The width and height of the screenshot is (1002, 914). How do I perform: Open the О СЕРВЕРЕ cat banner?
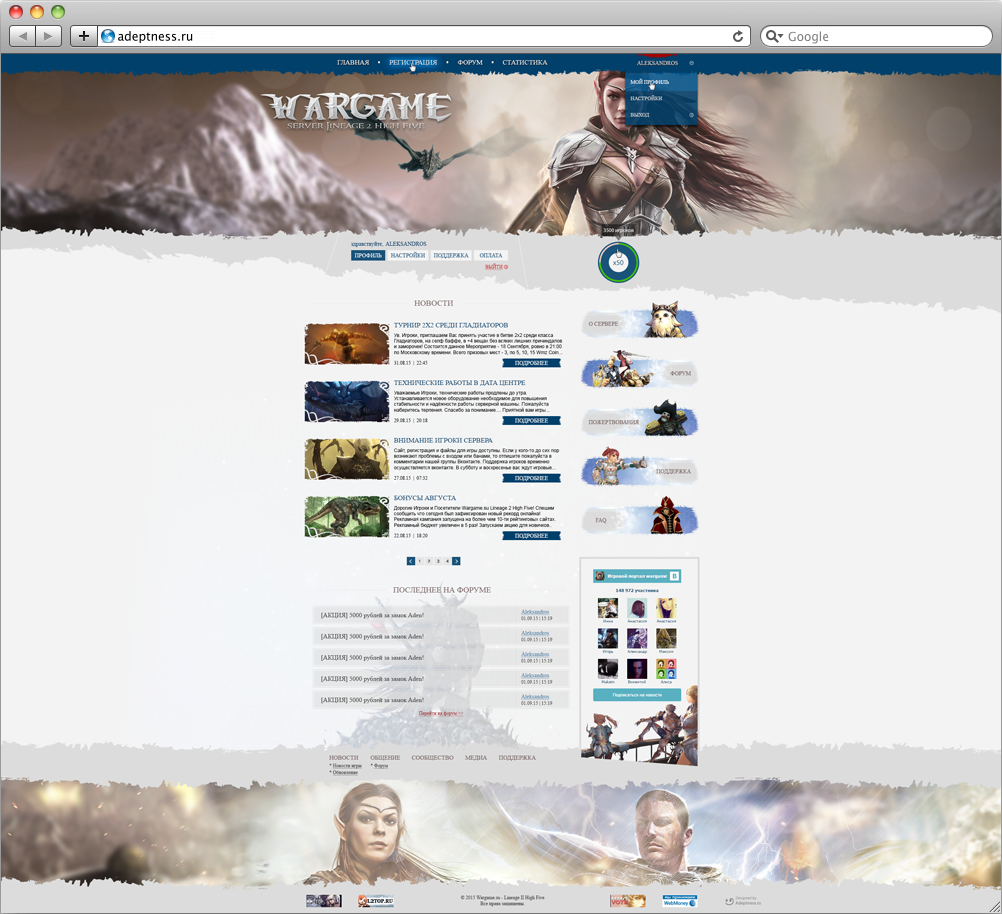tap(639, 321)
